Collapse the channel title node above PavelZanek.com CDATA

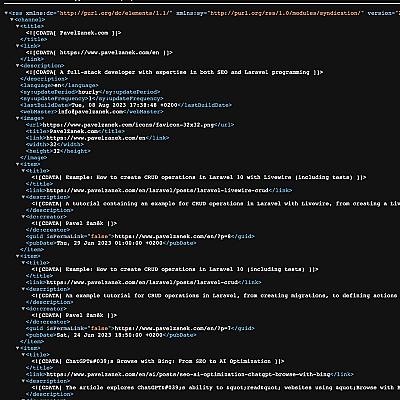click(17, 26)
